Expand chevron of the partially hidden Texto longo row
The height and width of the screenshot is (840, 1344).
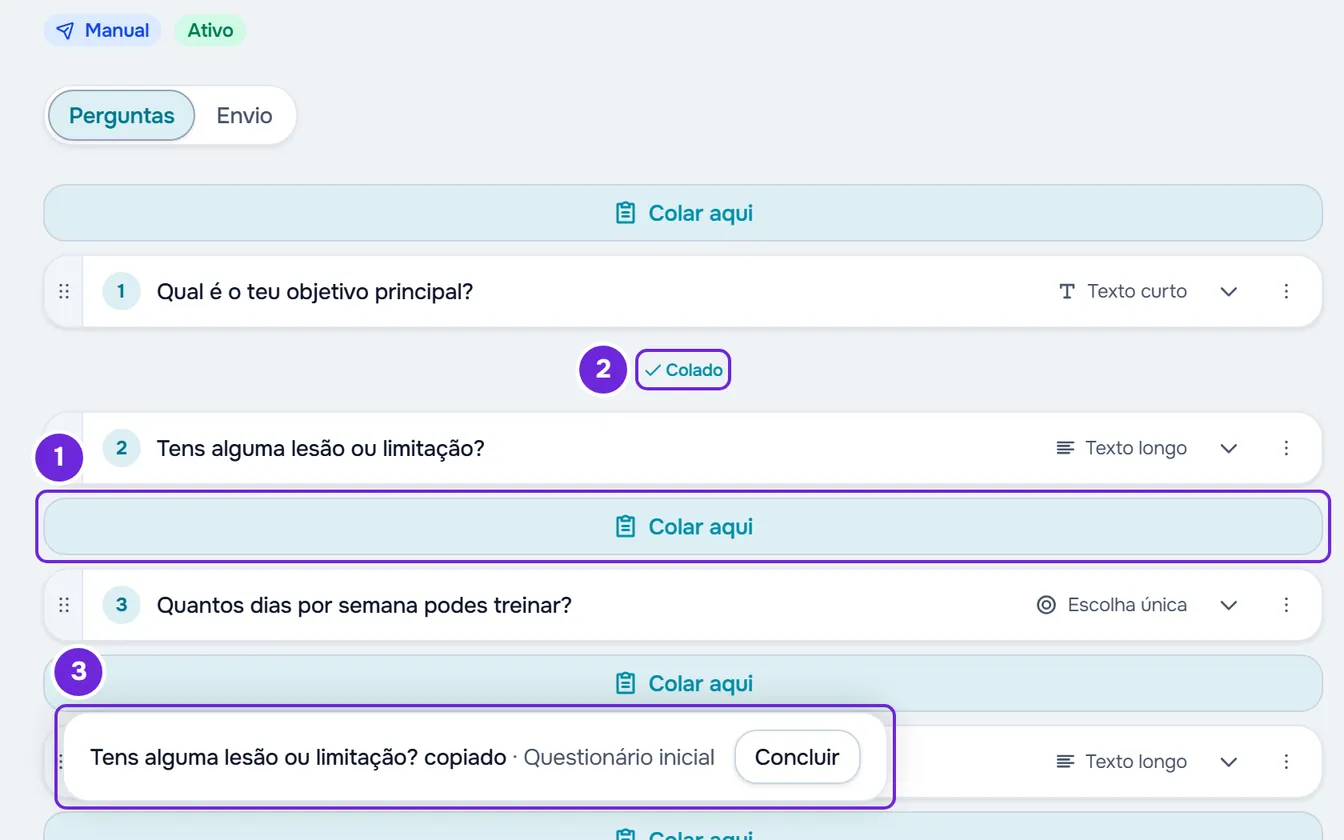(x=1229, y=762)
